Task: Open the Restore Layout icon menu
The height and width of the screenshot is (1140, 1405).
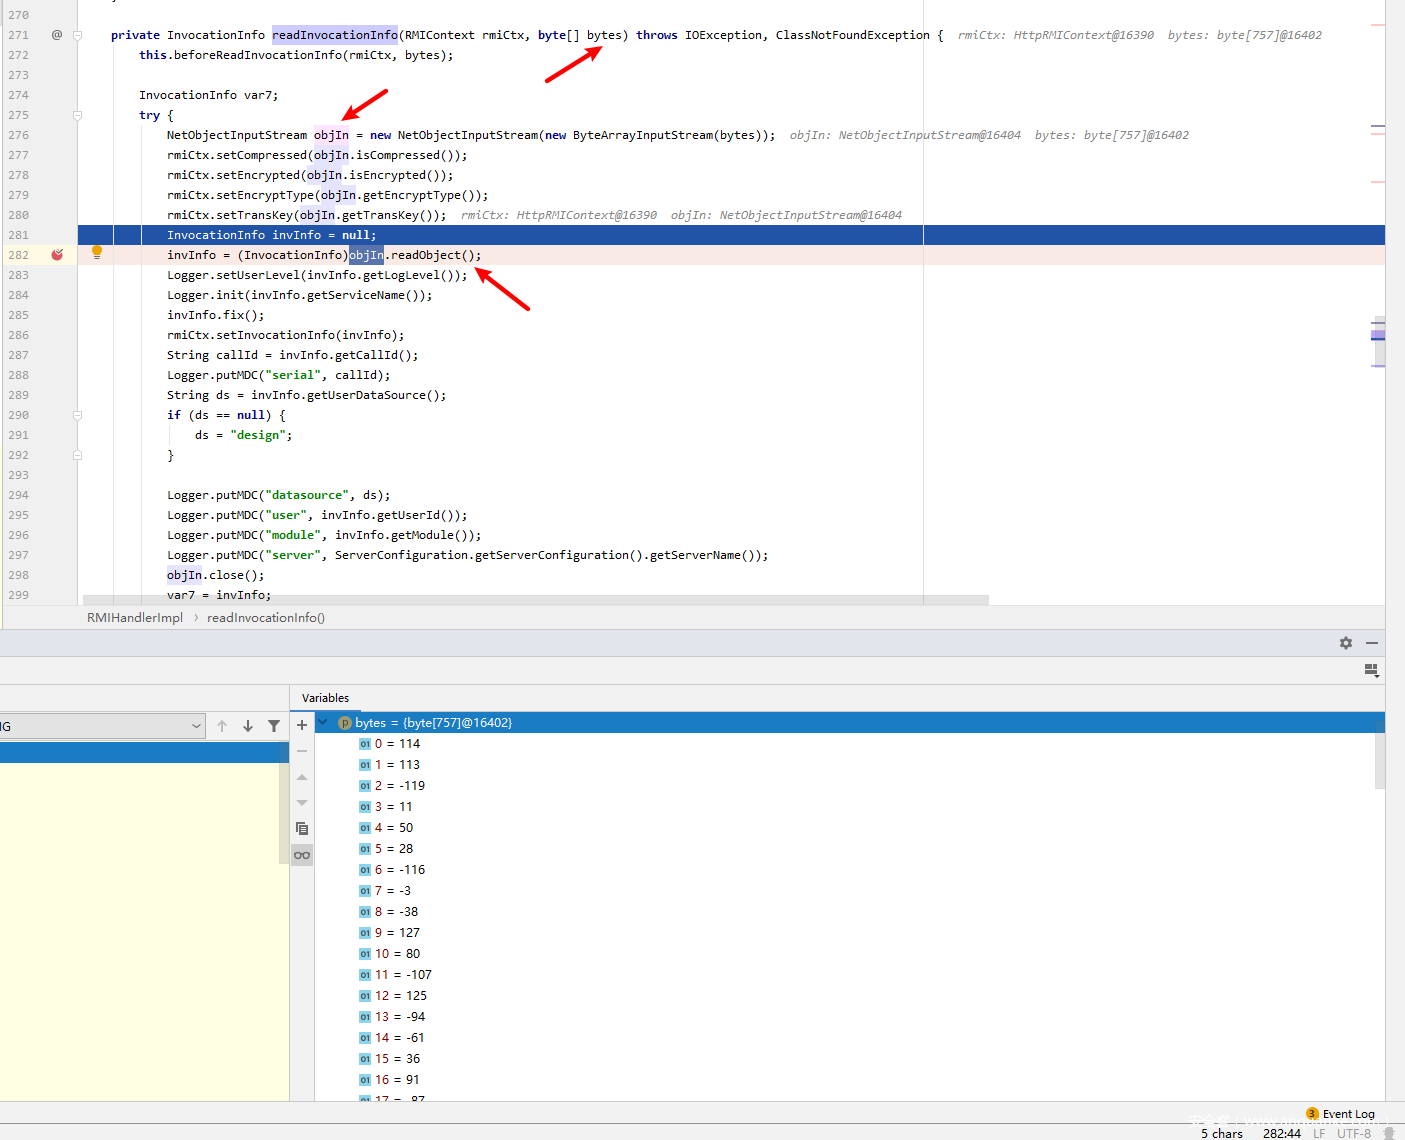Action: pos(1371,670)
